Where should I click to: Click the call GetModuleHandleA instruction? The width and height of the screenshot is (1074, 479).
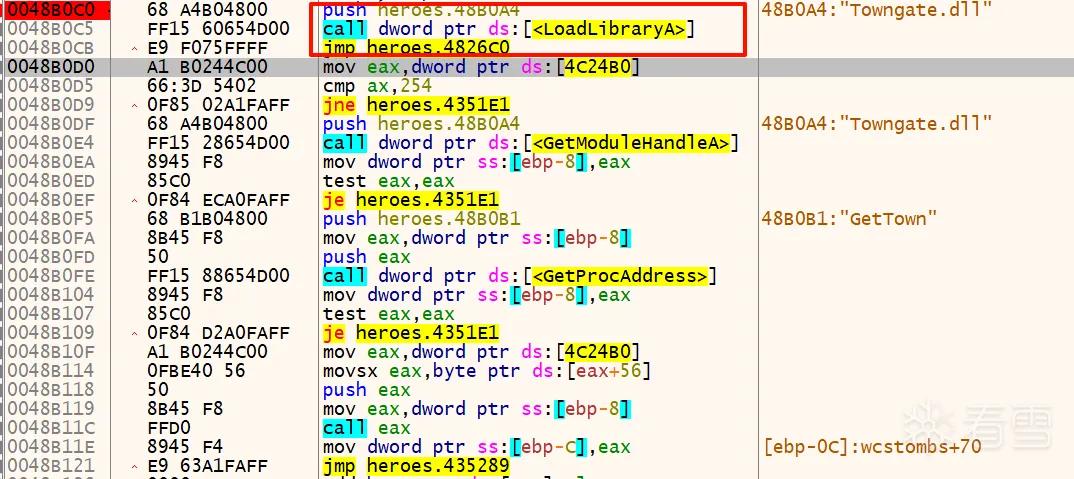click(x=531, y=143)
